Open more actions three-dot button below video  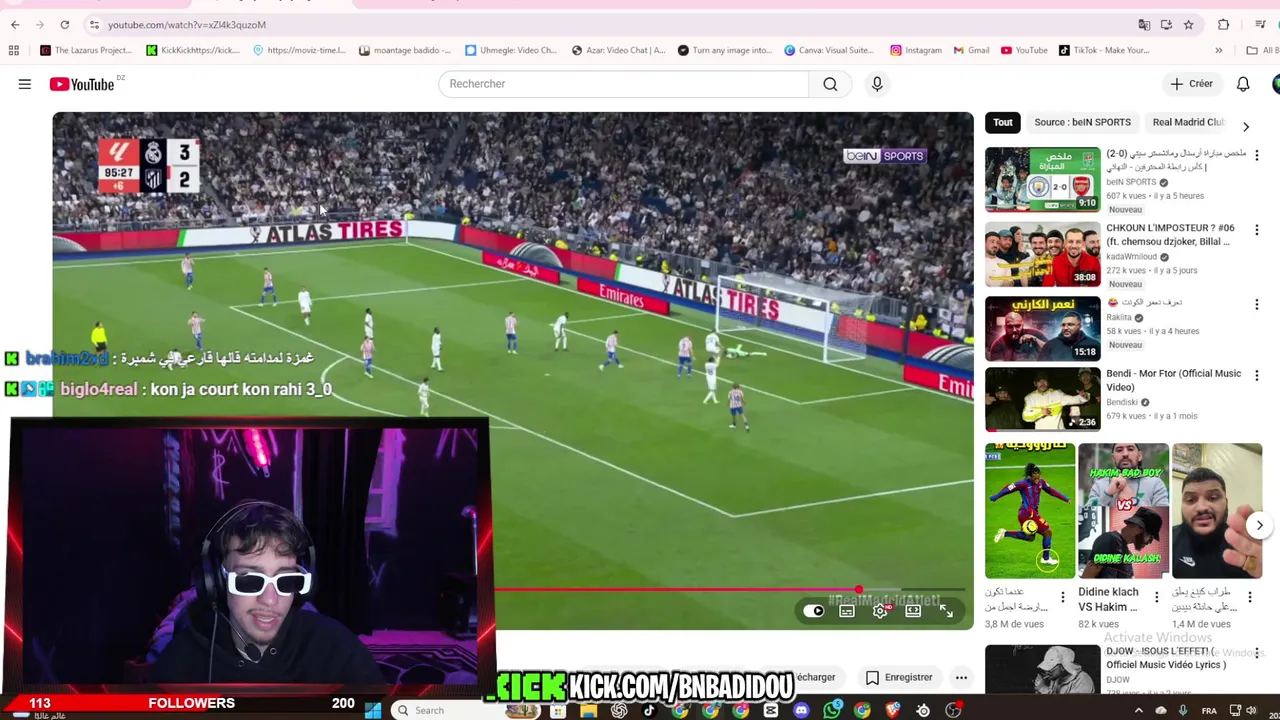(x=961, y=677)
